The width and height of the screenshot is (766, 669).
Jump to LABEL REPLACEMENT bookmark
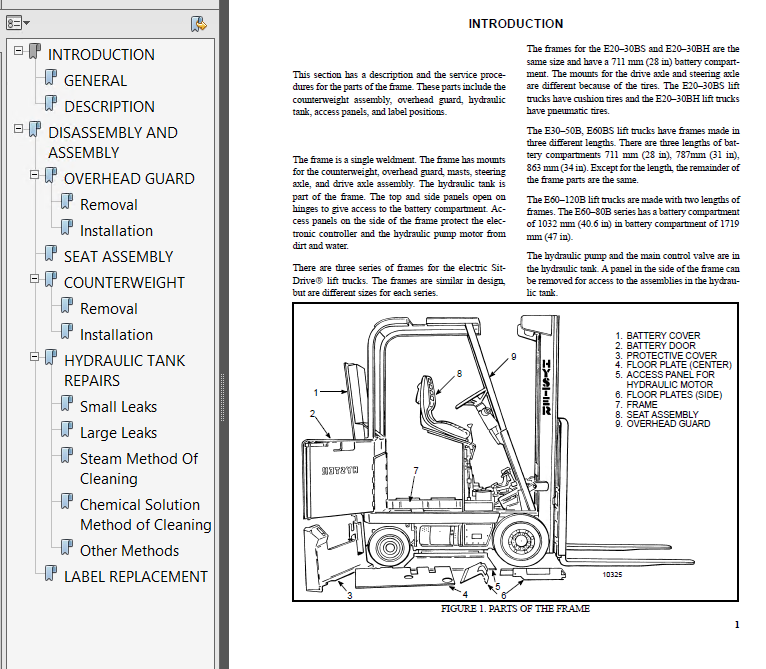pos(136,577)
